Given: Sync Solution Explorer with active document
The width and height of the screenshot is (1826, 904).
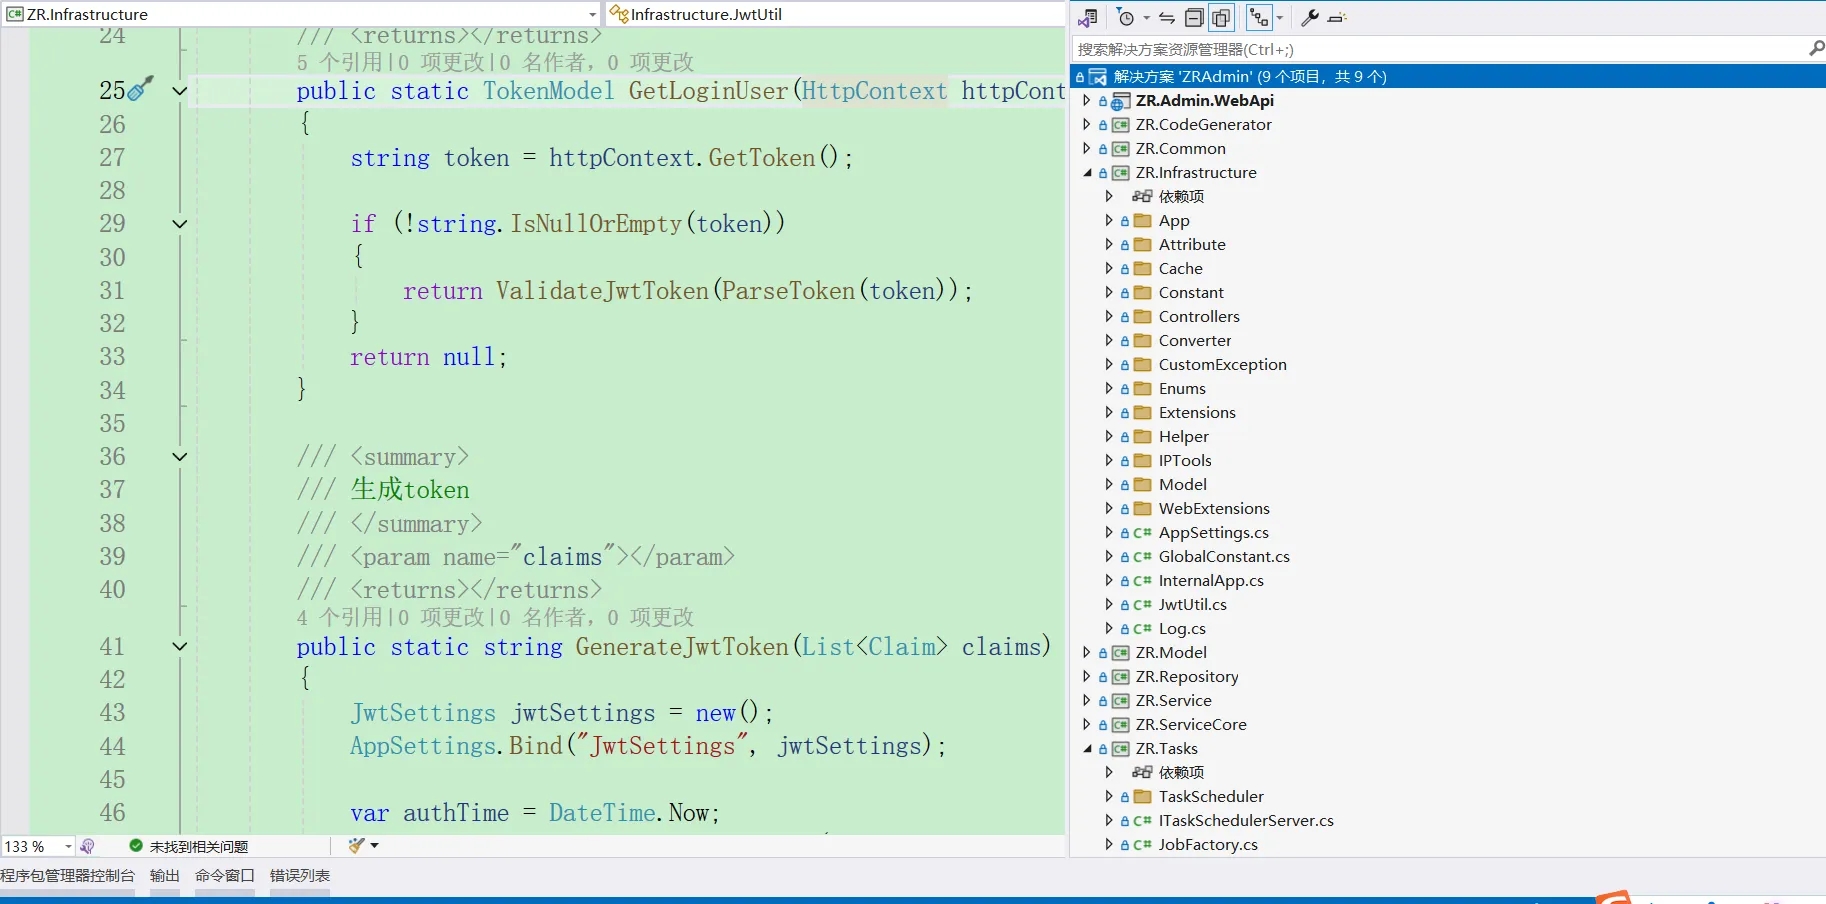Looking at the screenshot, I should pos(1167,17).
